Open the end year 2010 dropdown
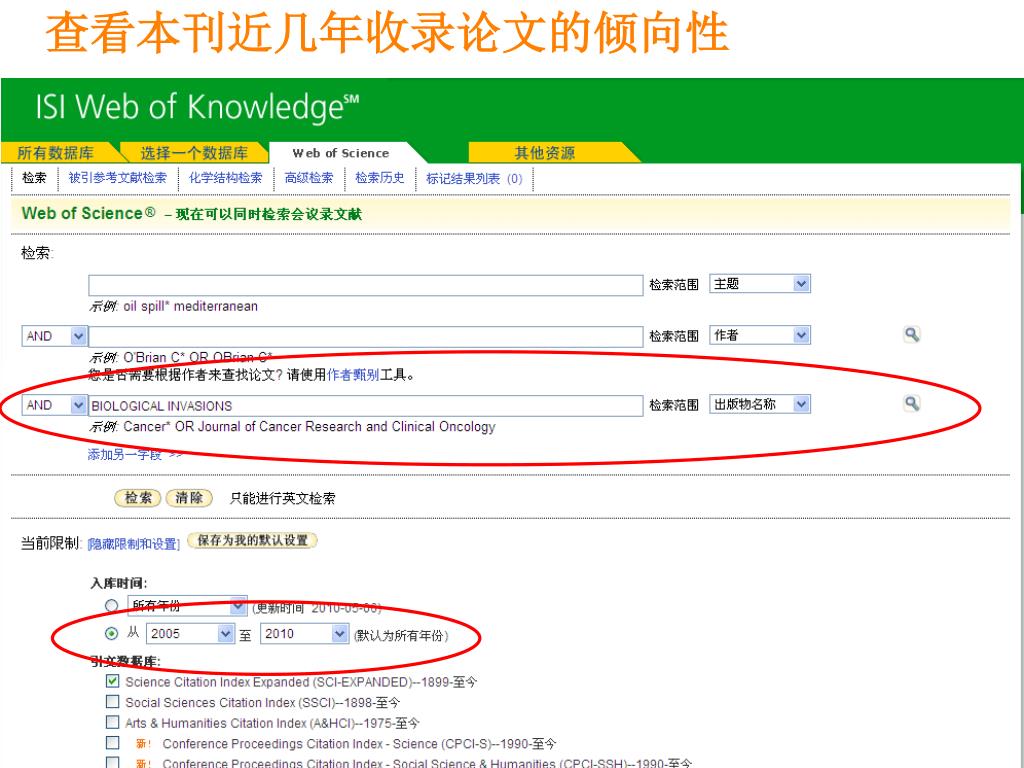 tap(304, 633)
